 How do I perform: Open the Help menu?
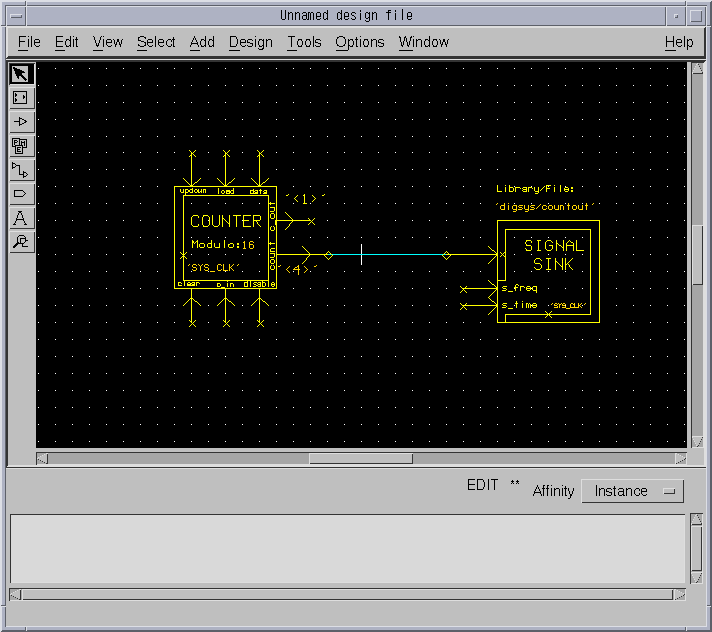coord(678,42)
